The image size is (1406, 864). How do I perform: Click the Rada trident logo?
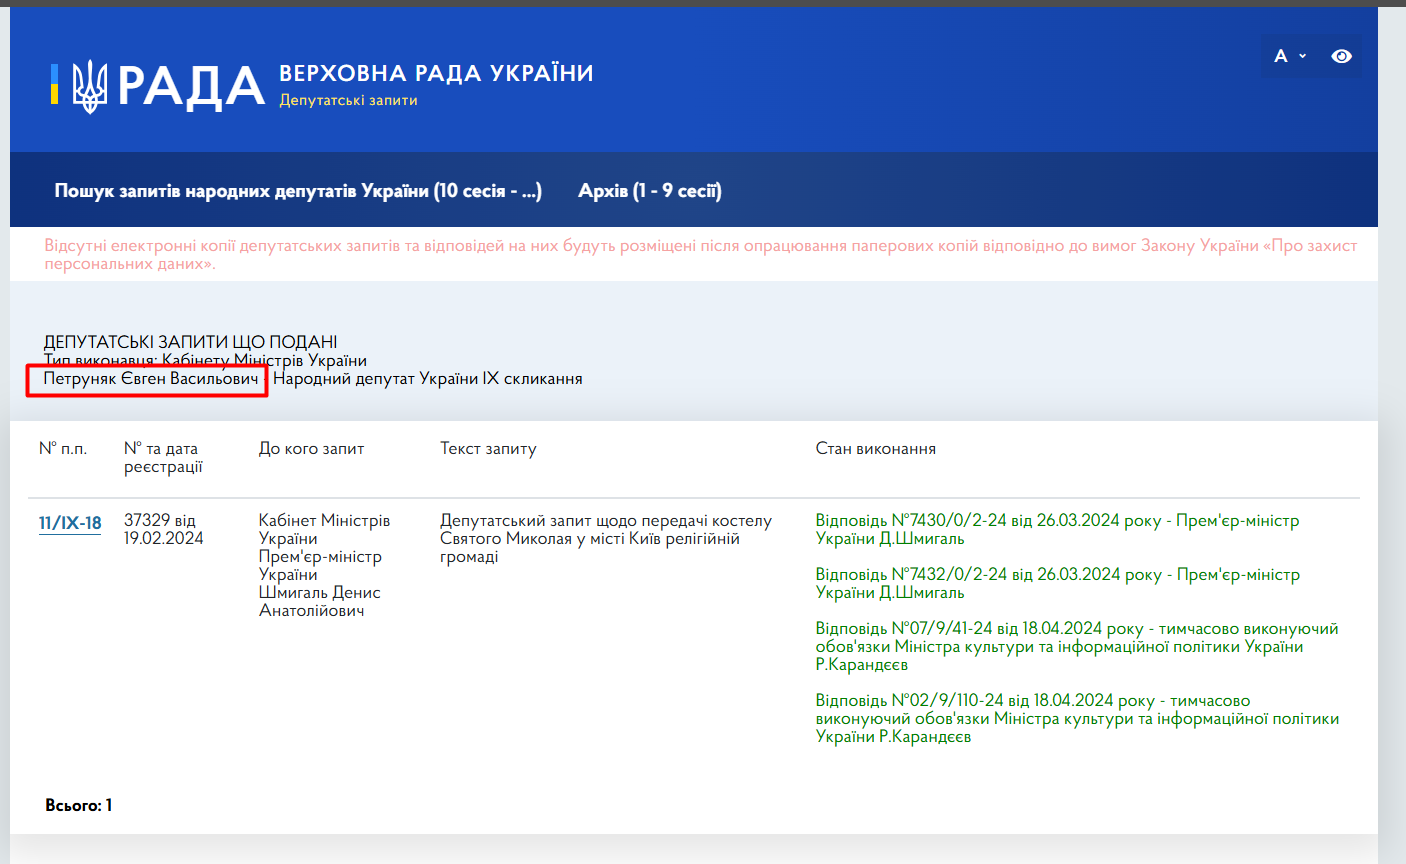tap(90, 85)
